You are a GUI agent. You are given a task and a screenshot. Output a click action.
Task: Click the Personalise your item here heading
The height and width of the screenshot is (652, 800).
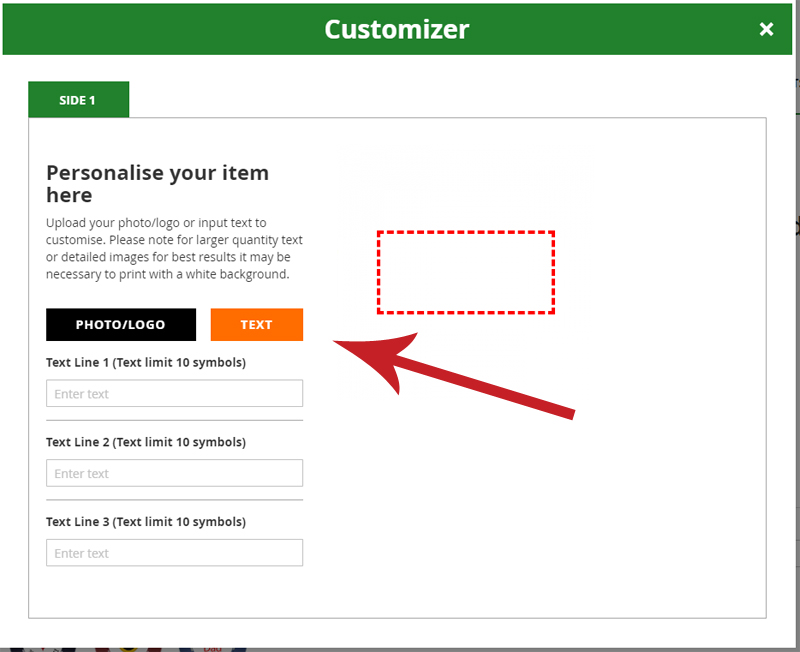tap(157, 184)
